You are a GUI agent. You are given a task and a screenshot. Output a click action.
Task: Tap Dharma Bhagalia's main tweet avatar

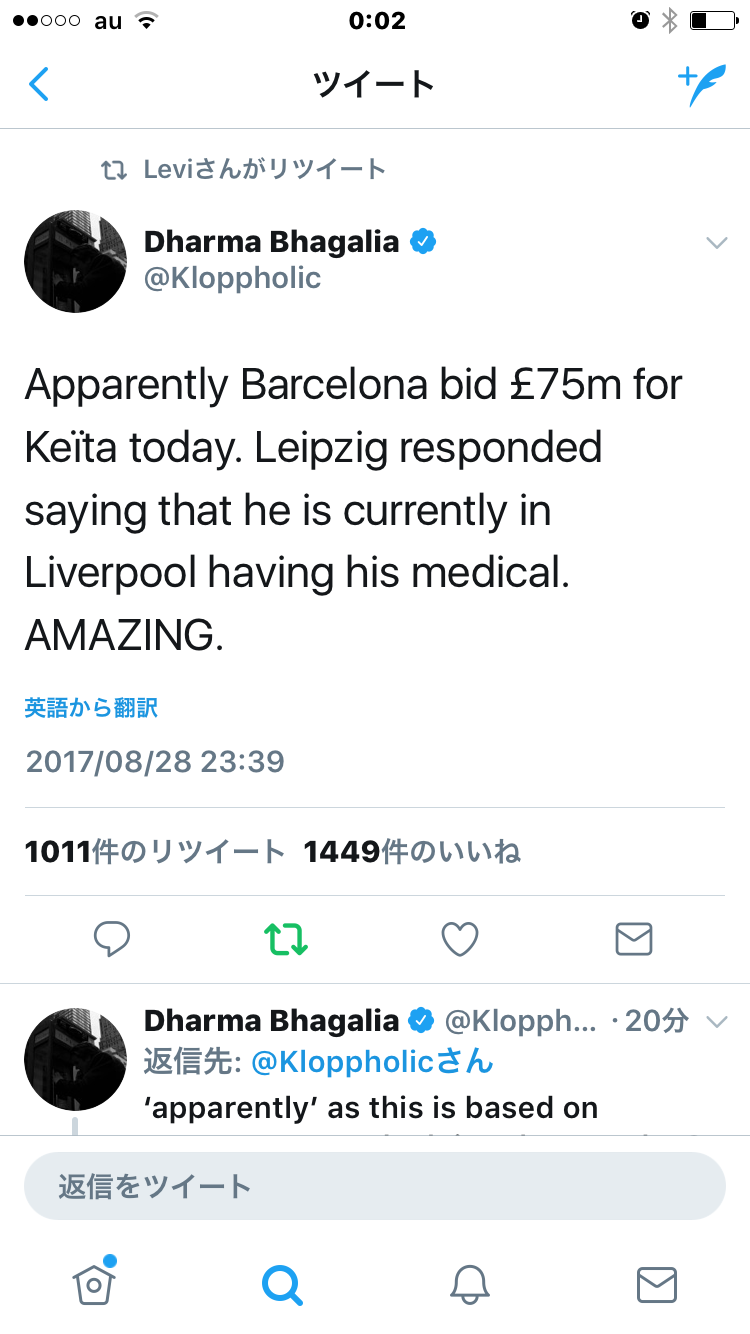[75, 260]
